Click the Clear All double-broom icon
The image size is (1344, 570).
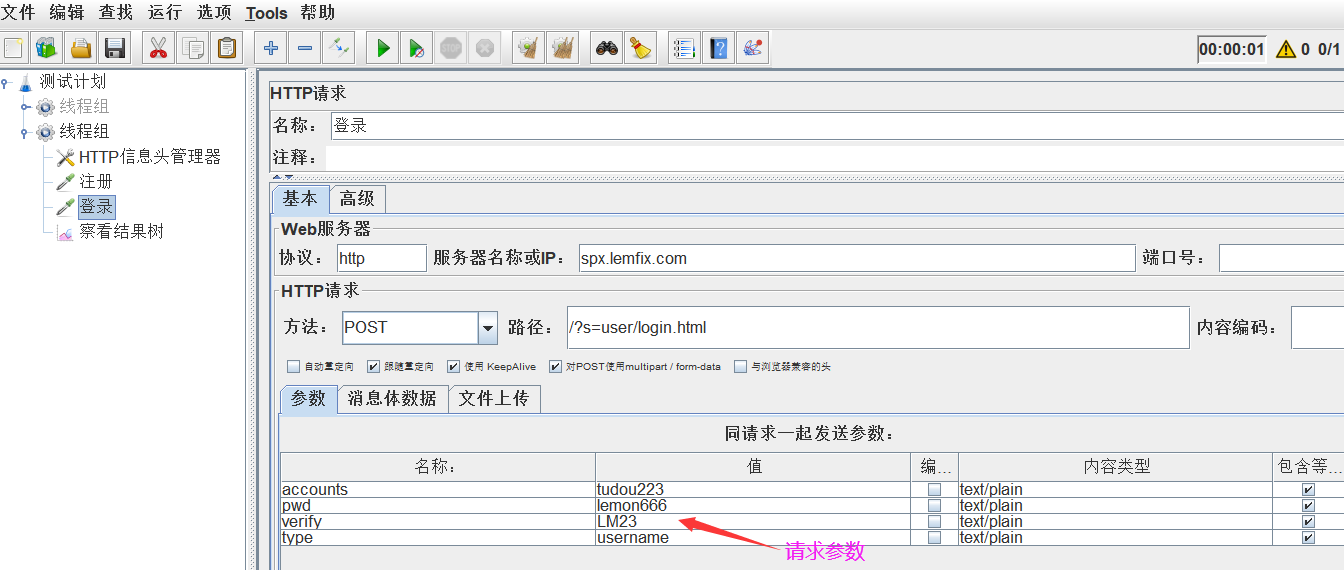tap(563, 48)
